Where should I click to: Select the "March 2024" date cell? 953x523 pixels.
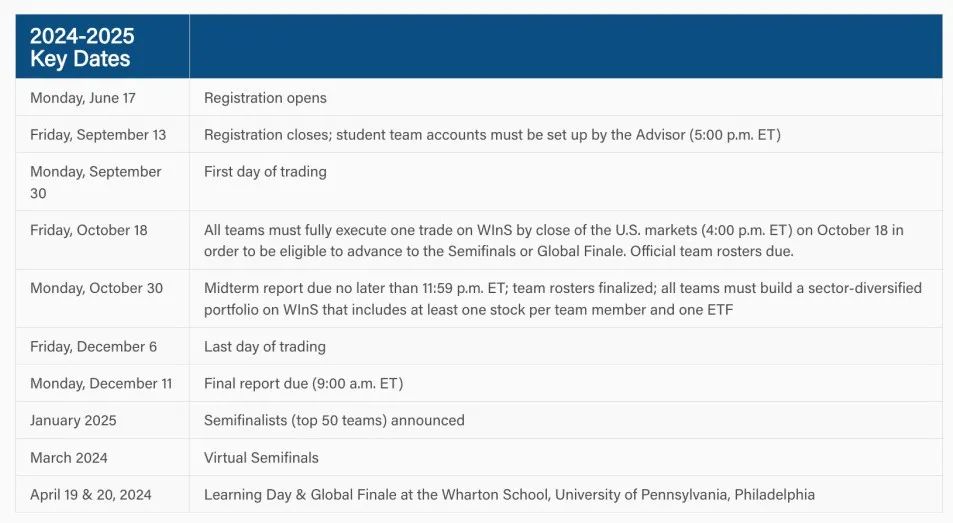pyautogui.click(x=69, y=457)
